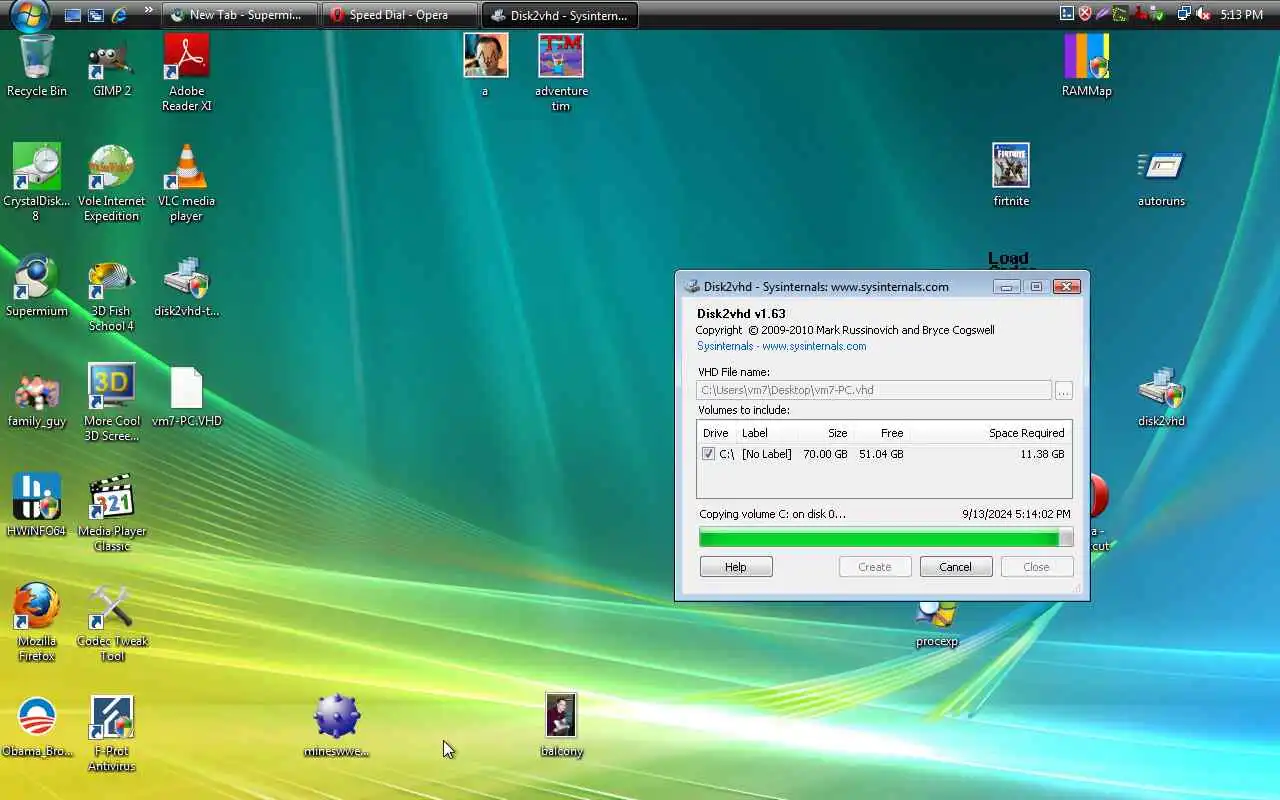Launch Internet Explorer from Quick Launch
1280x800 pixels.
tap(120, 15)
